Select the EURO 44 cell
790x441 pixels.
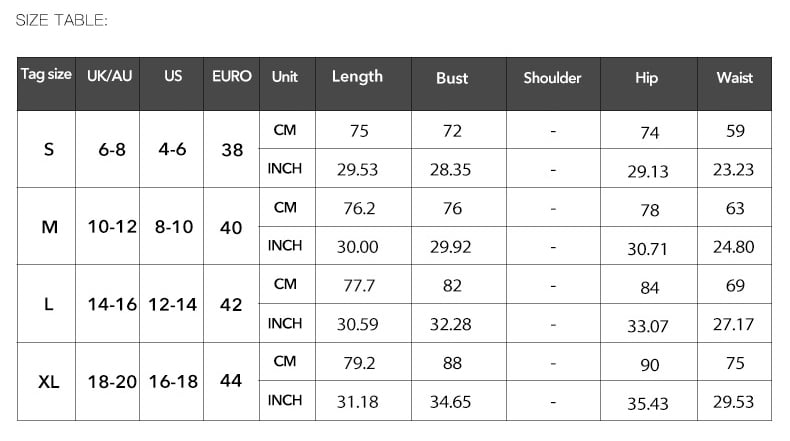pos(231,382)
